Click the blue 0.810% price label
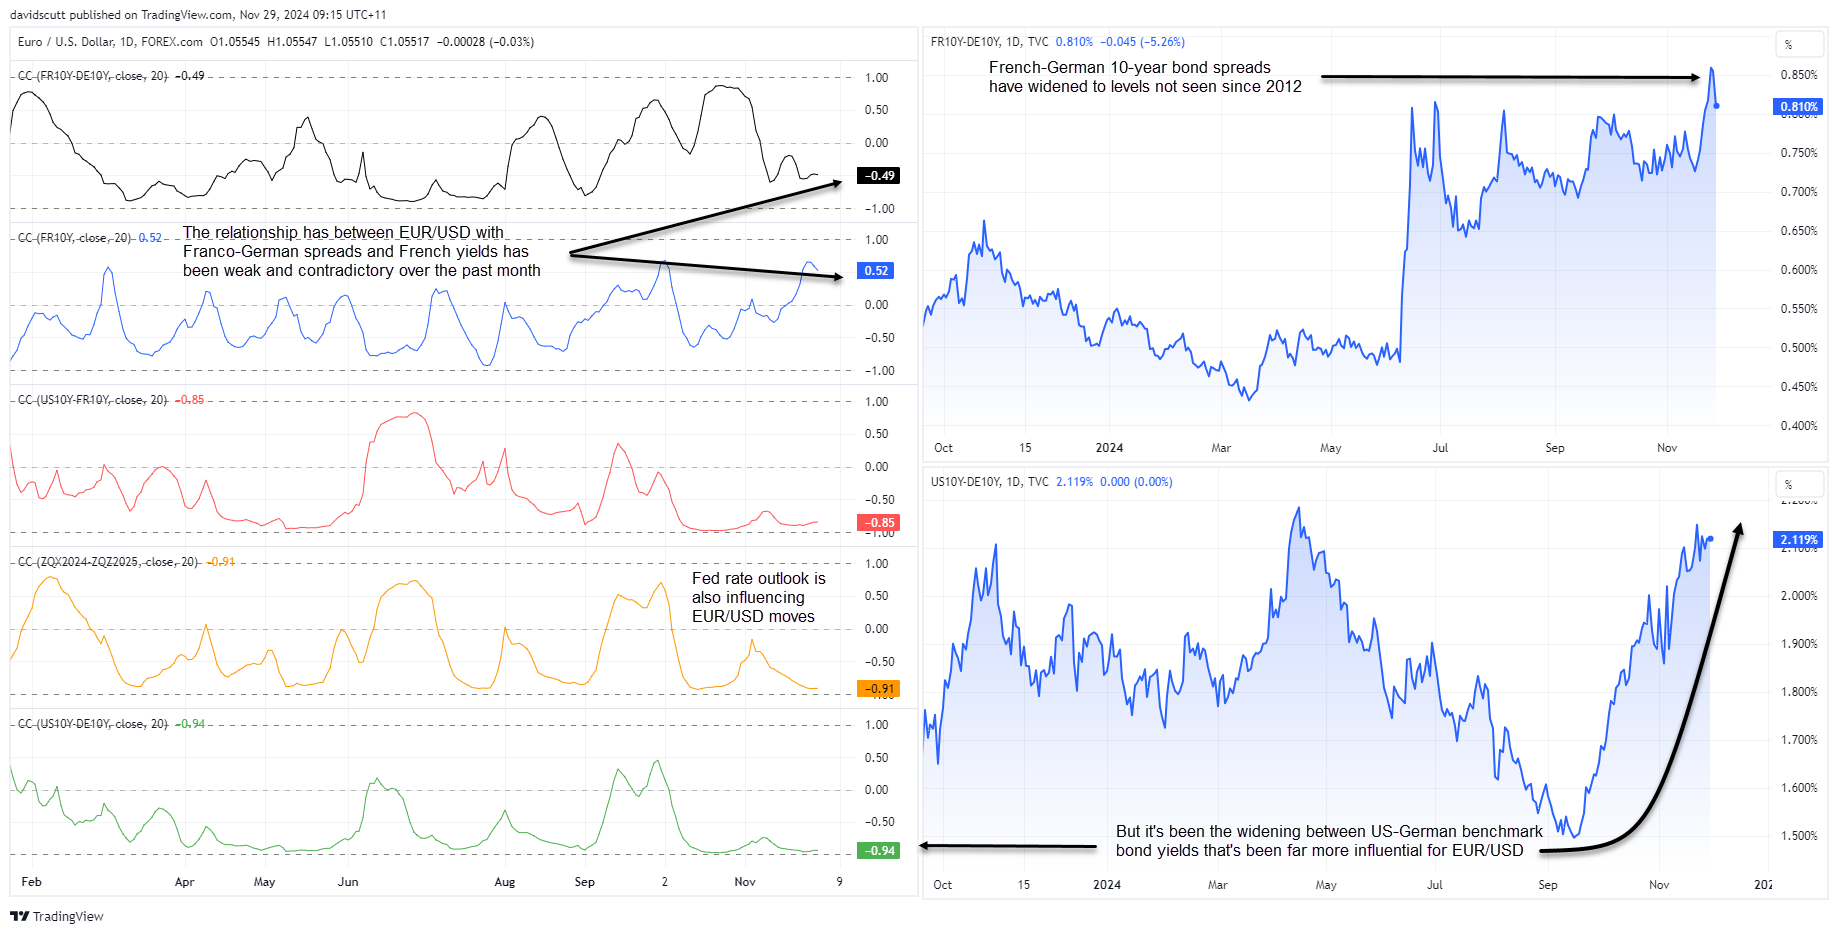 [1798, 107]
